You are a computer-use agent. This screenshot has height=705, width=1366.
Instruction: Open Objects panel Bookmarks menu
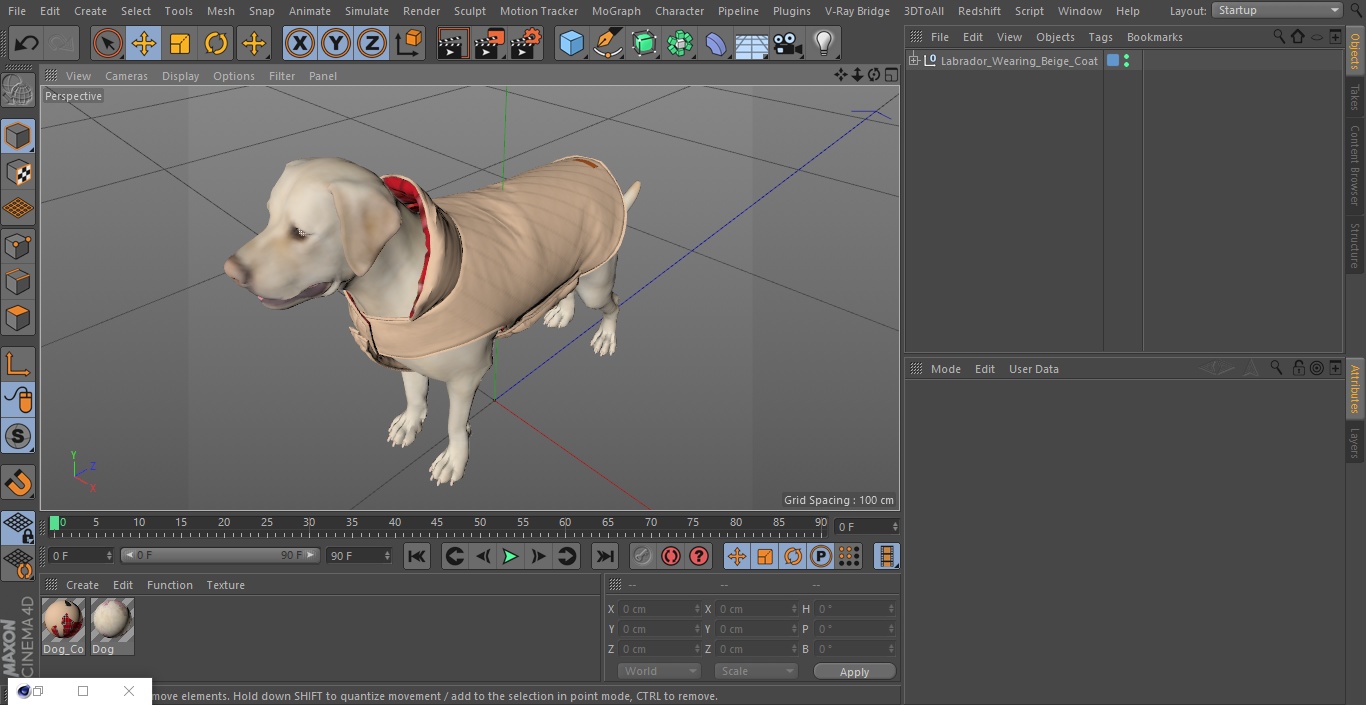(1154, 37)
